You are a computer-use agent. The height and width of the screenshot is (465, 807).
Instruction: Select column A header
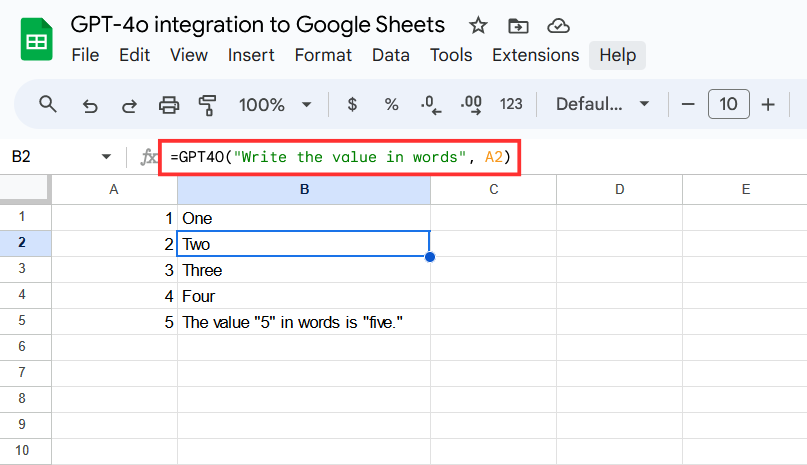click(x=114, y=190)
